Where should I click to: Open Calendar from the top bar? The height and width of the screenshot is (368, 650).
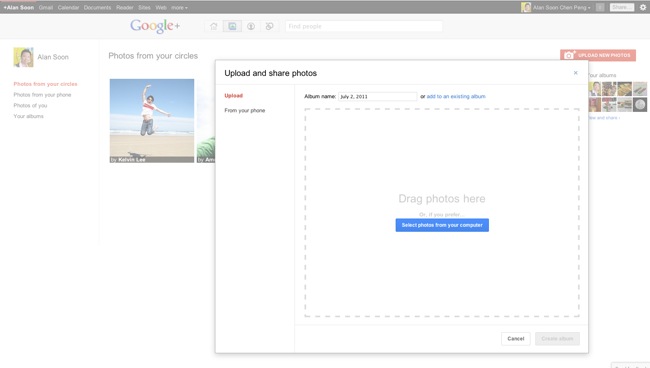(x=68, y=7)
